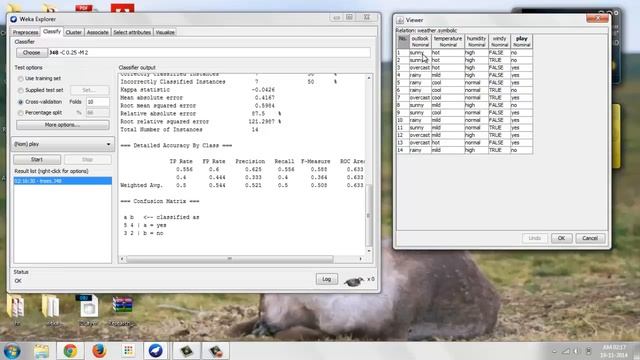Click the Stop button

(88, 160)
